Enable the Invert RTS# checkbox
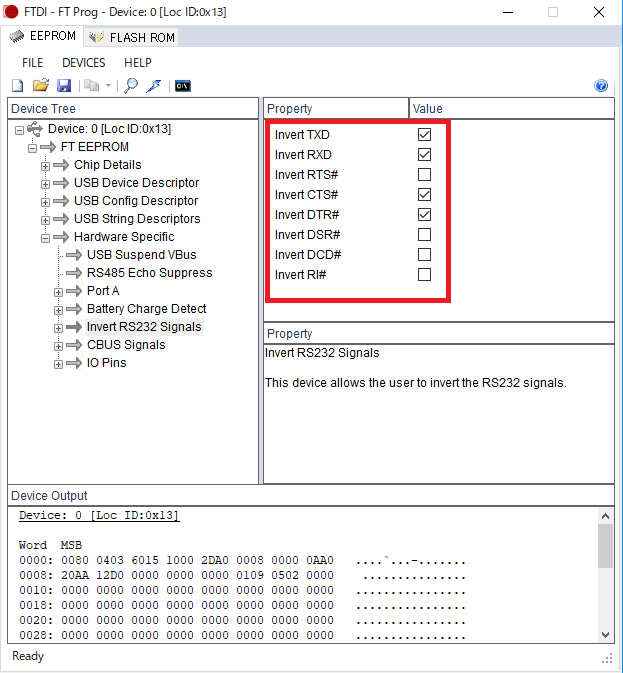Viewport: 623px width, 673px height. (x=424, y=175)
